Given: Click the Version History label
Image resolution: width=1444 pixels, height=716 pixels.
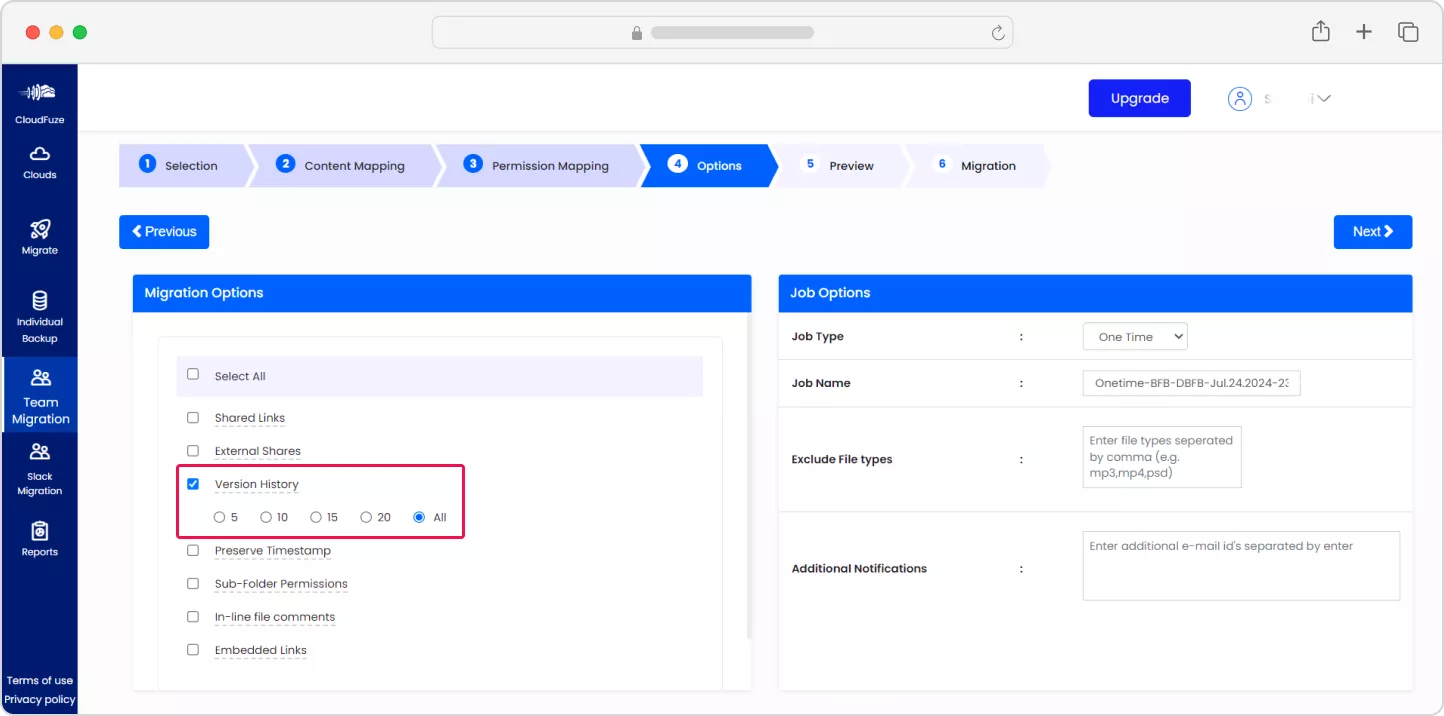Looking at the screenshot, I should click(x=257, y=484).
